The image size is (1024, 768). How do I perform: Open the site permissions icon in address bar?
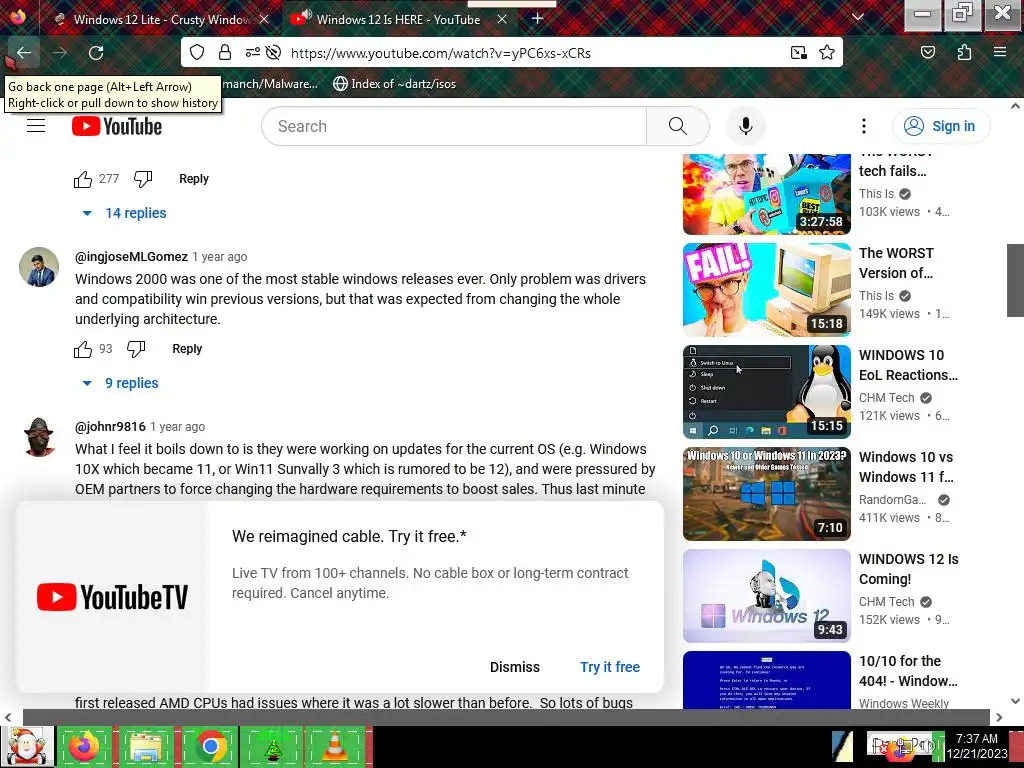tap(253, 52)
